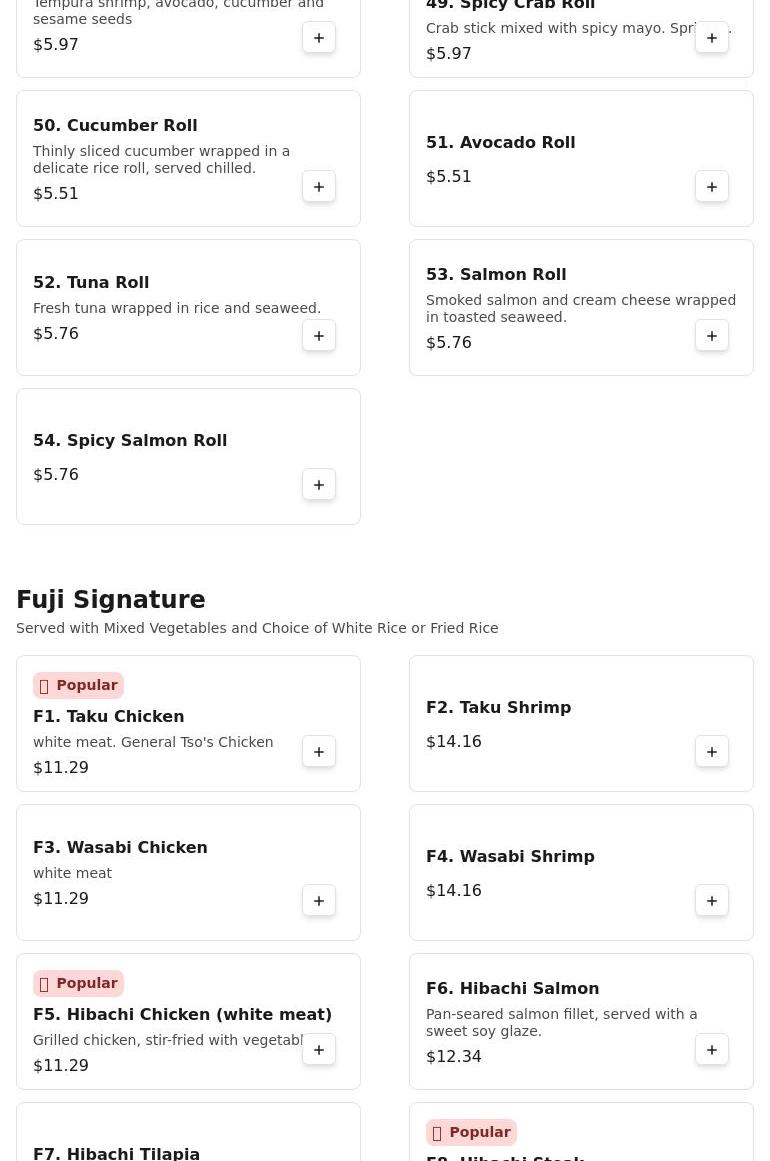Add Hibachi Chicken (white meat) to cart
This screenshot has width=770, height=1161.
(319, 1050)
